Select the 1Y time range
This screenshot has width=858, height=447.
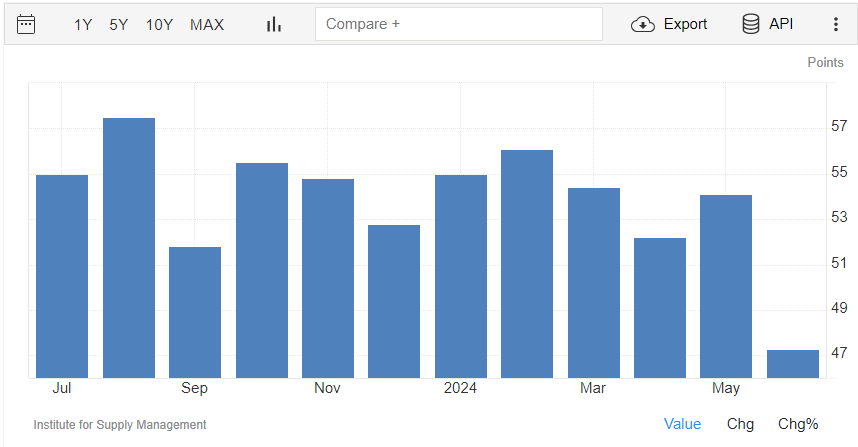[83, 25]
